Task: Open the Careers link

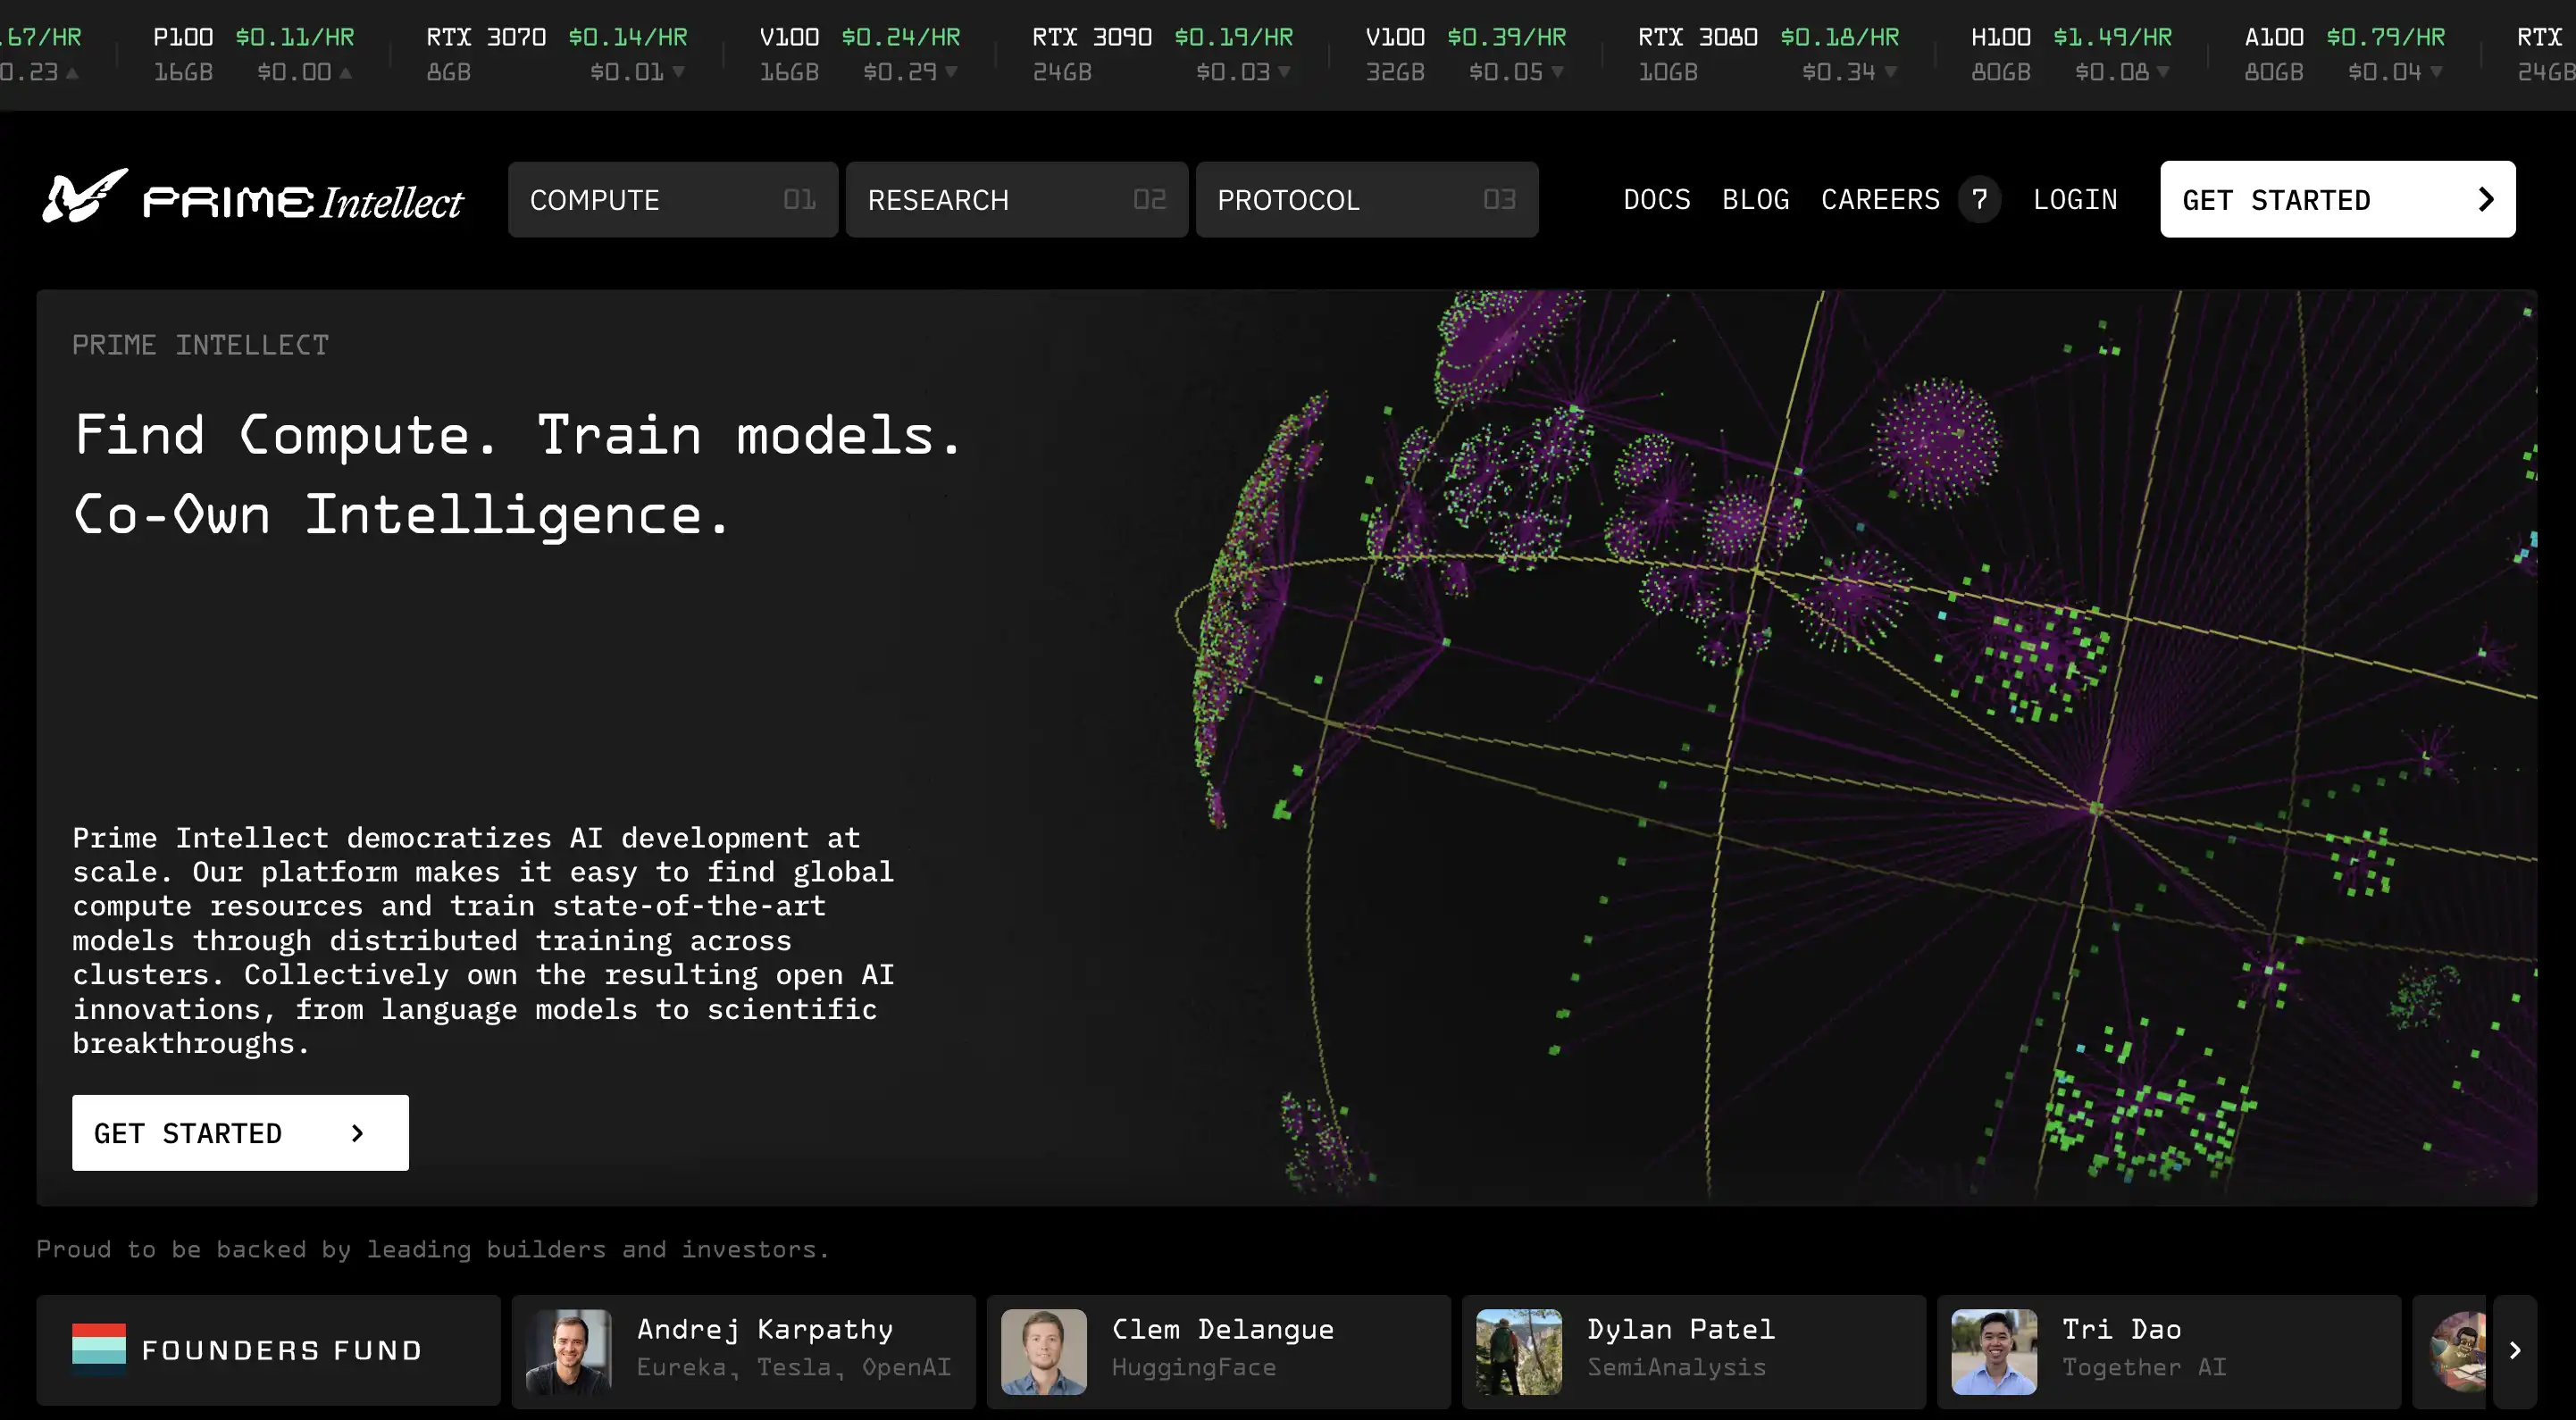Action: (x=1880, y=200)
